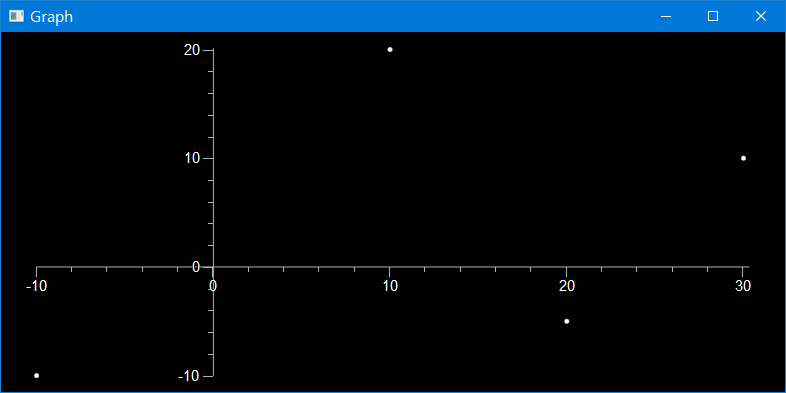This screenshot has height=393, width=786.
Task: Minimize the Graph window
Action: pyautogui.click(x=666, y=16)
